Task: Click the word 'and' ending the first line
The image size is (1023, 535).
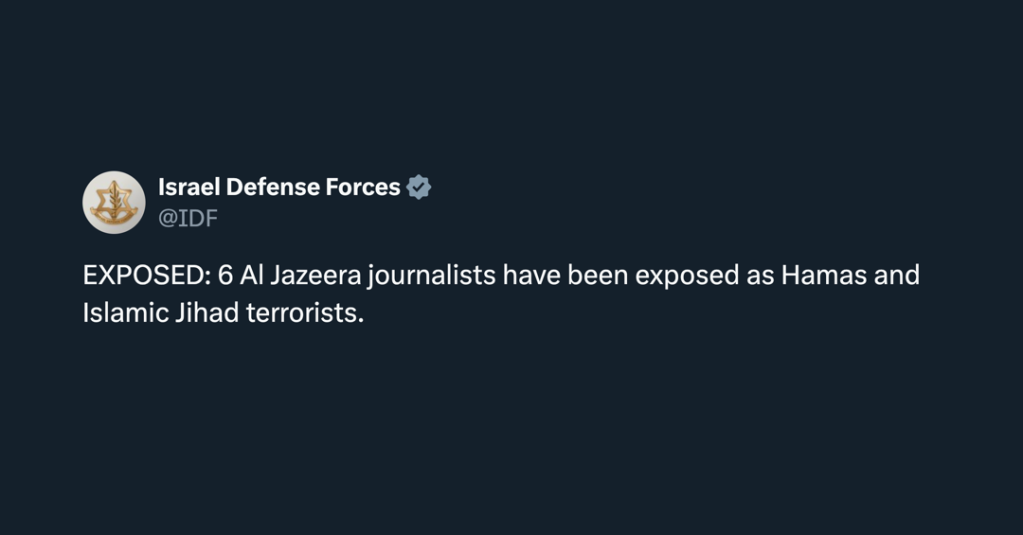Action: point(898,276)
